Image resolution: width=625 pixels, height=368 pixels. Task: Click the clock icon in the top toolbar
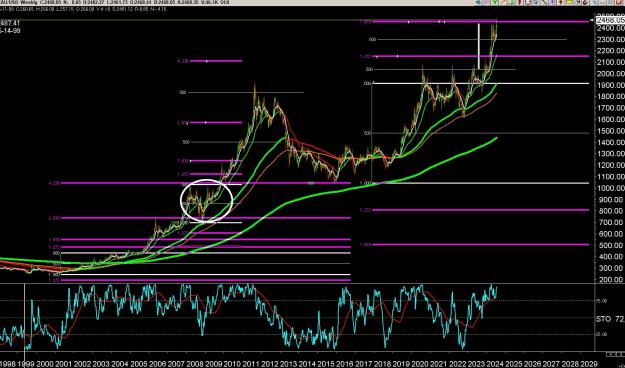(x=527, y=2)
